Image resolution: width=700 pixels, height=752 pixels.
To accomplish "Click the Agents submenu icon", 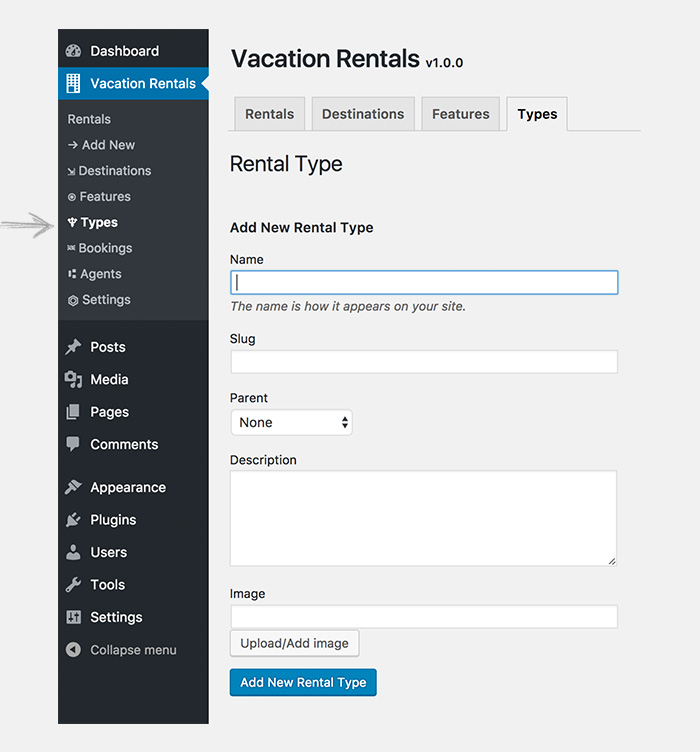I will 72,274.
